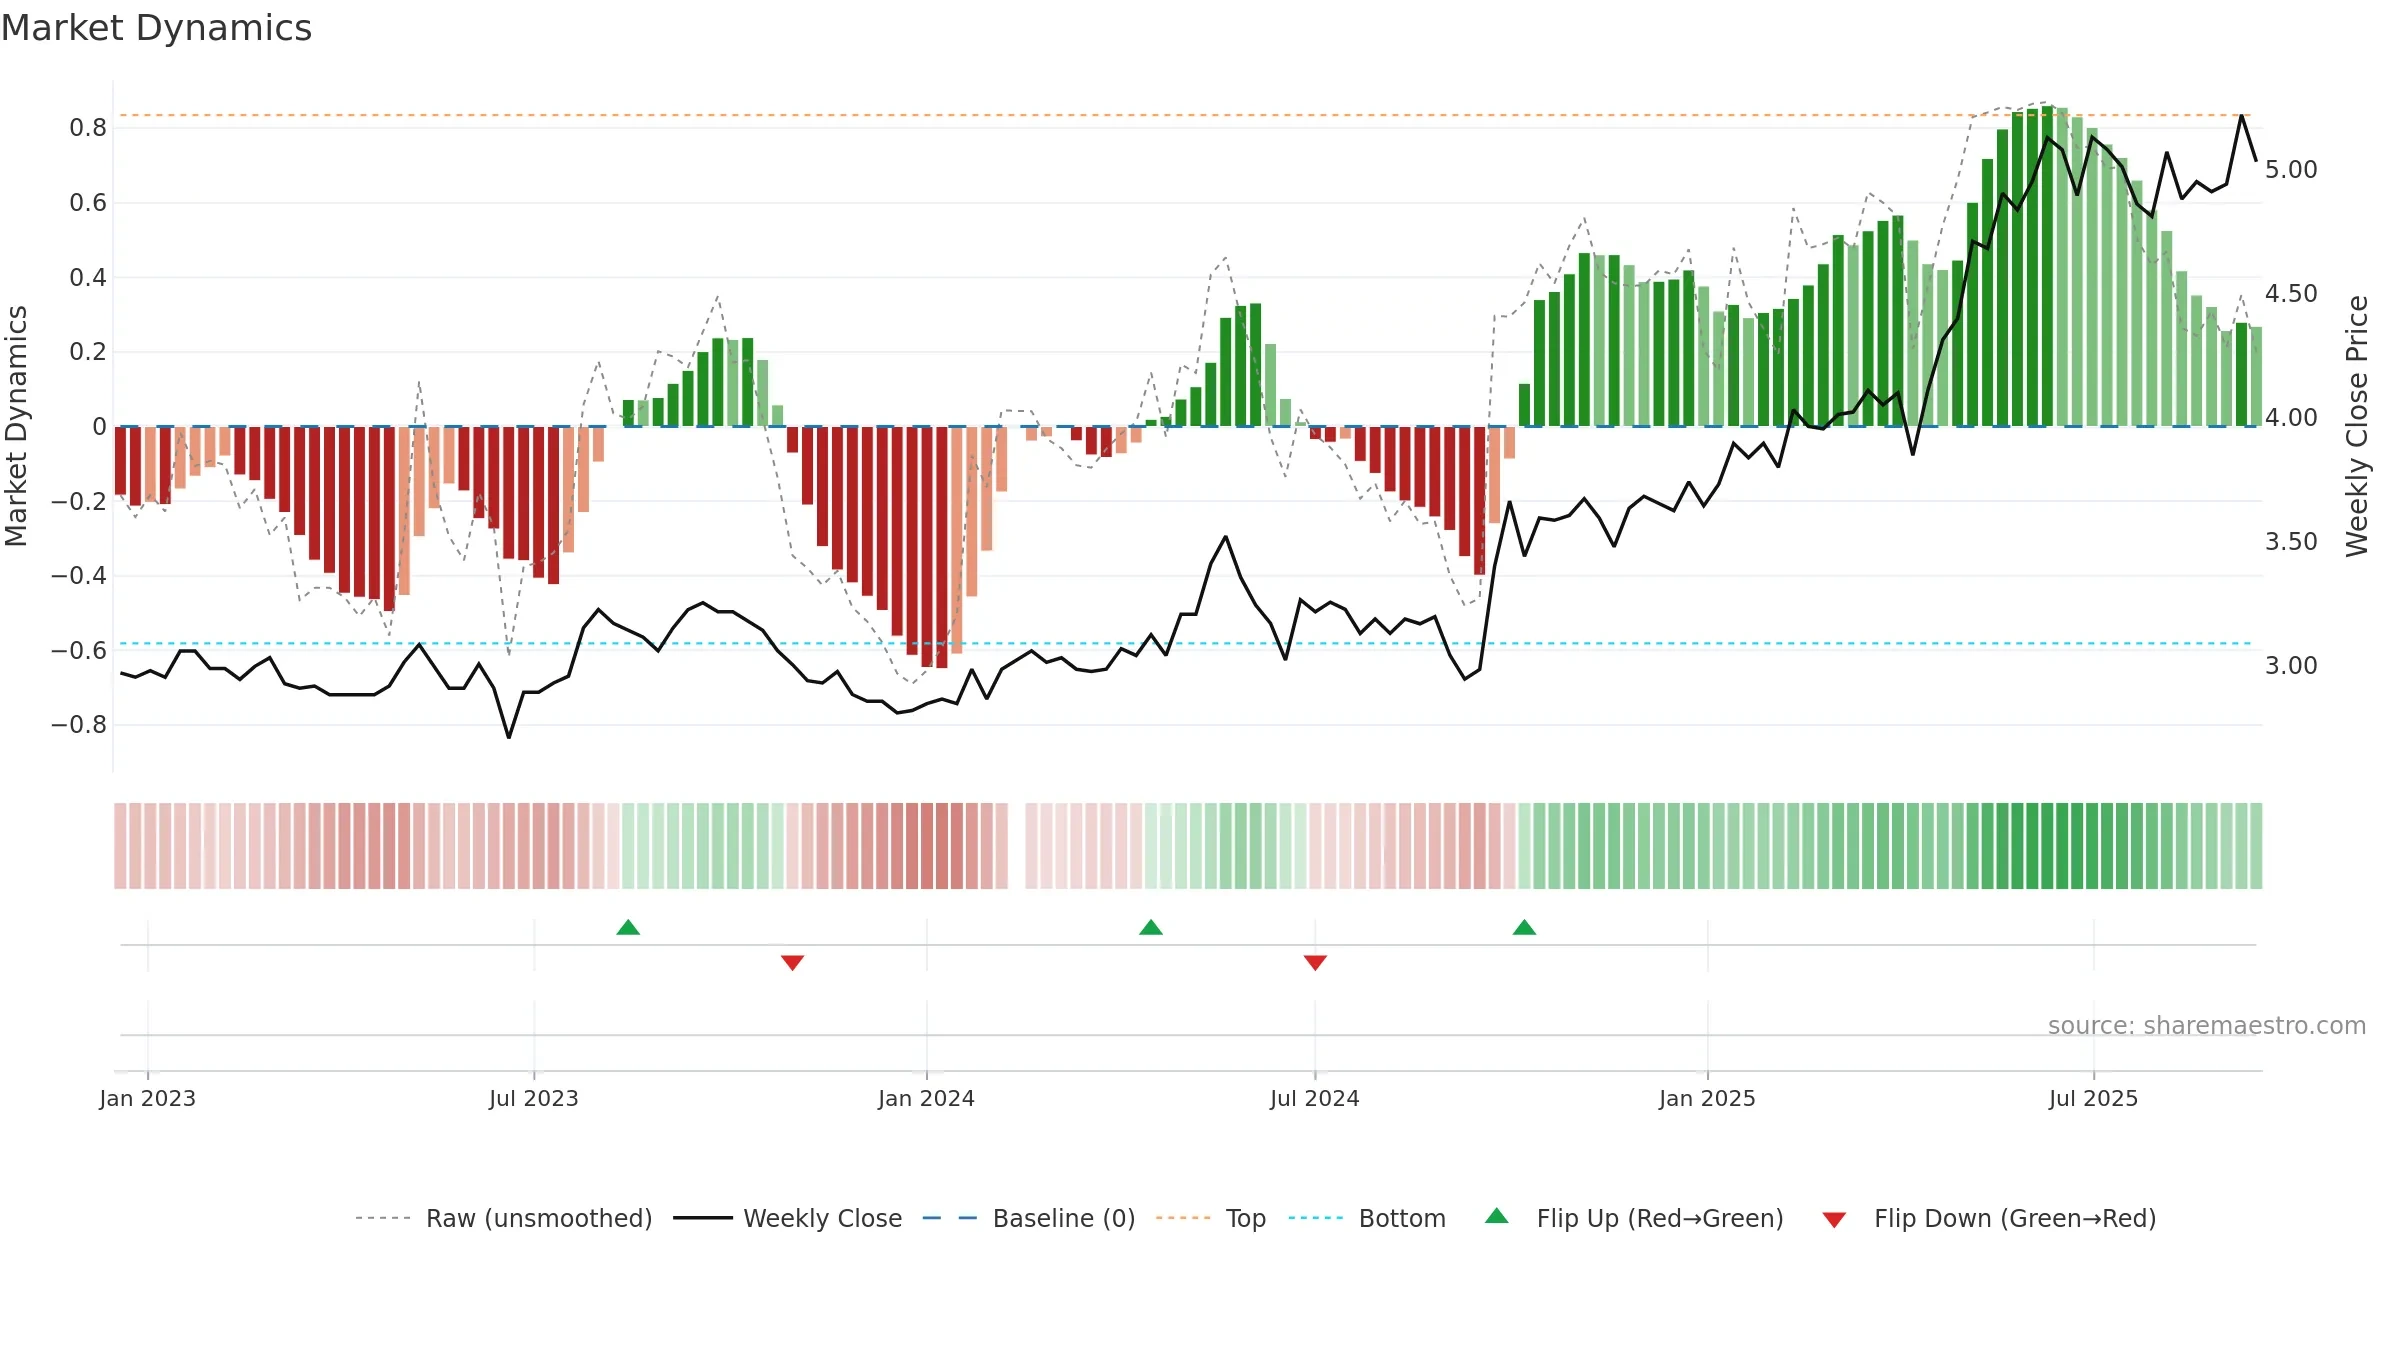Select the green flip-up marker in autumn 2024
Viewport: 2400px width, 1350px height.
[1524, 927]
